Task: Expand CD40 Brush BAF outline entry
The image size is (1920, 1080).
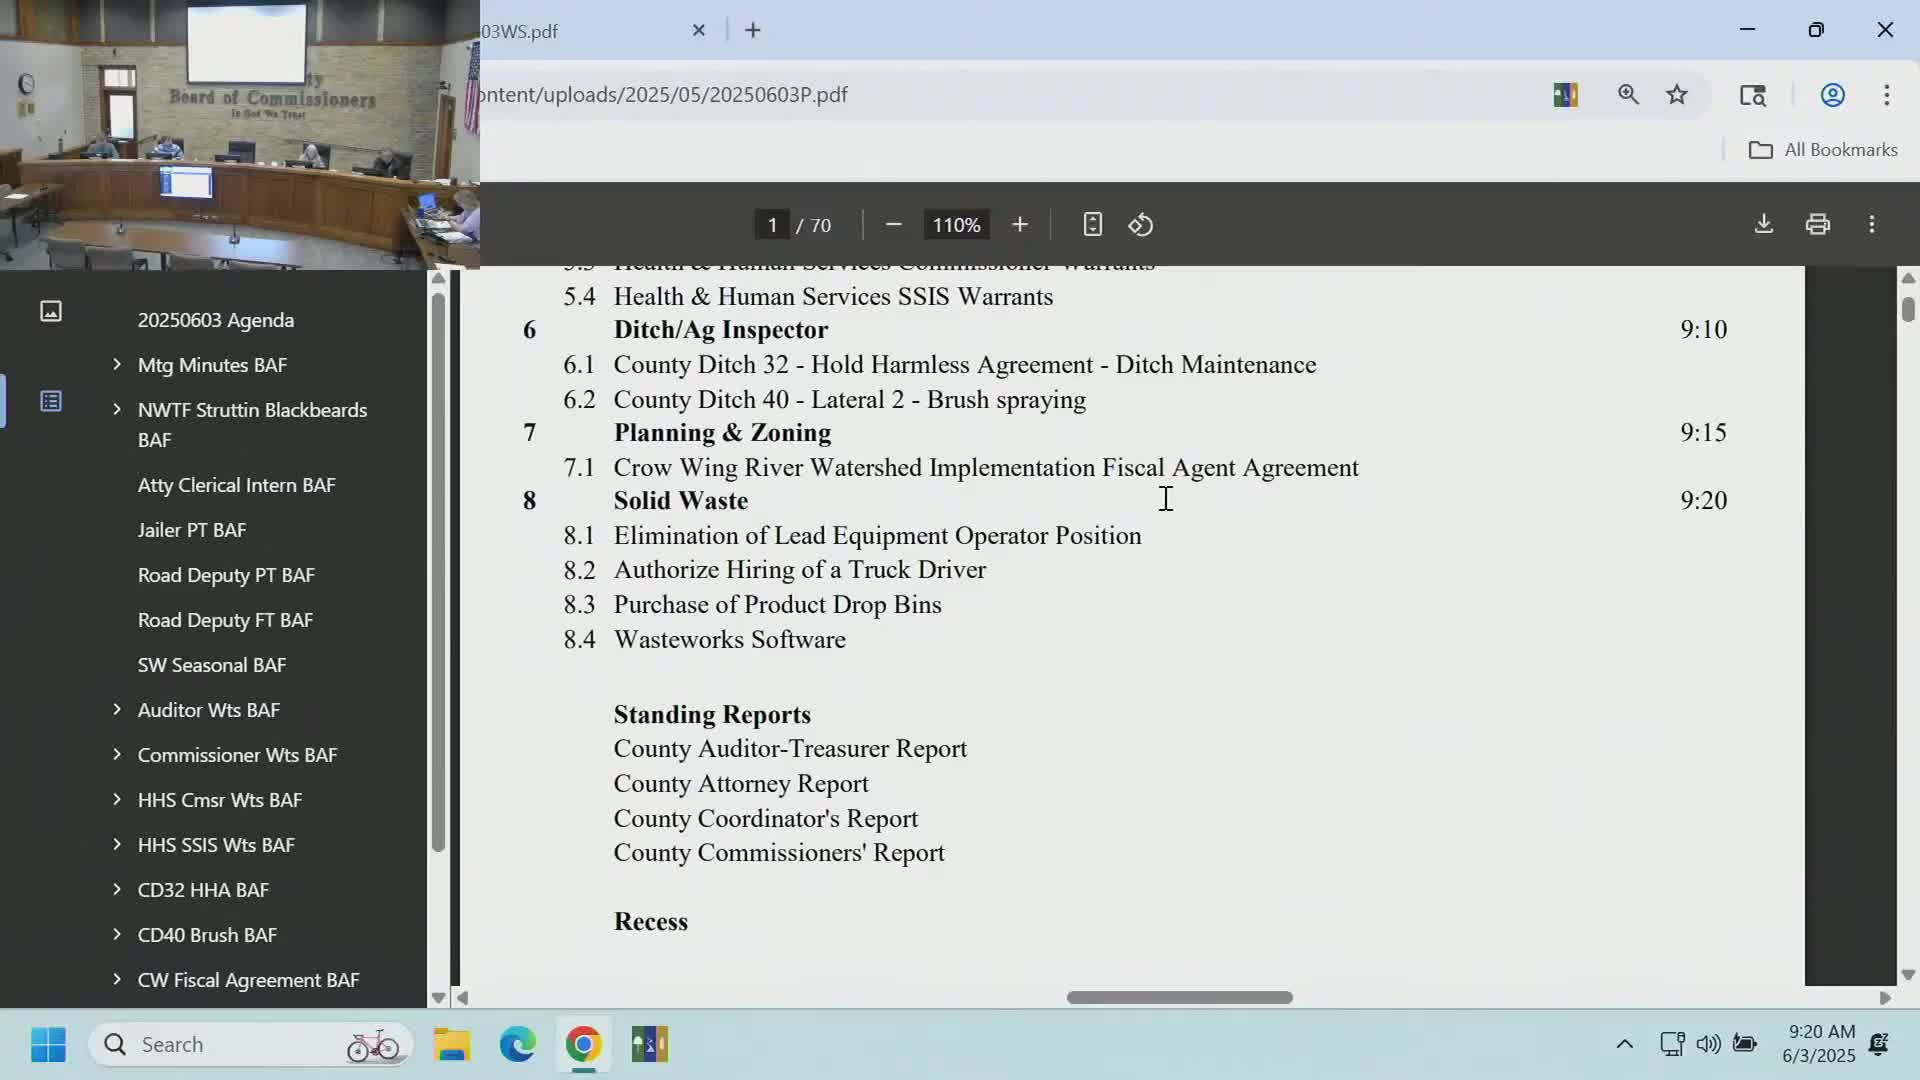Action: pos(117,935)
